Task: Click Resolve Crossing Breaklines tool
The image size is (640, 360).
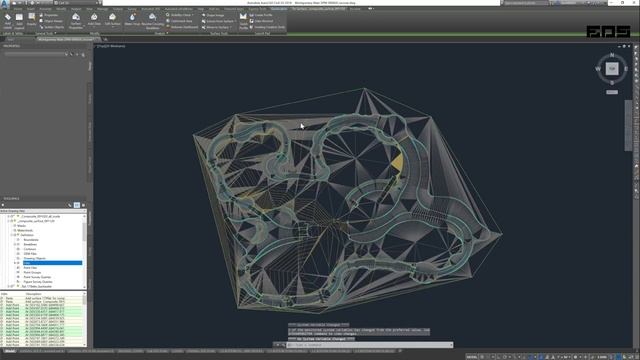Action: coord(152,20)
